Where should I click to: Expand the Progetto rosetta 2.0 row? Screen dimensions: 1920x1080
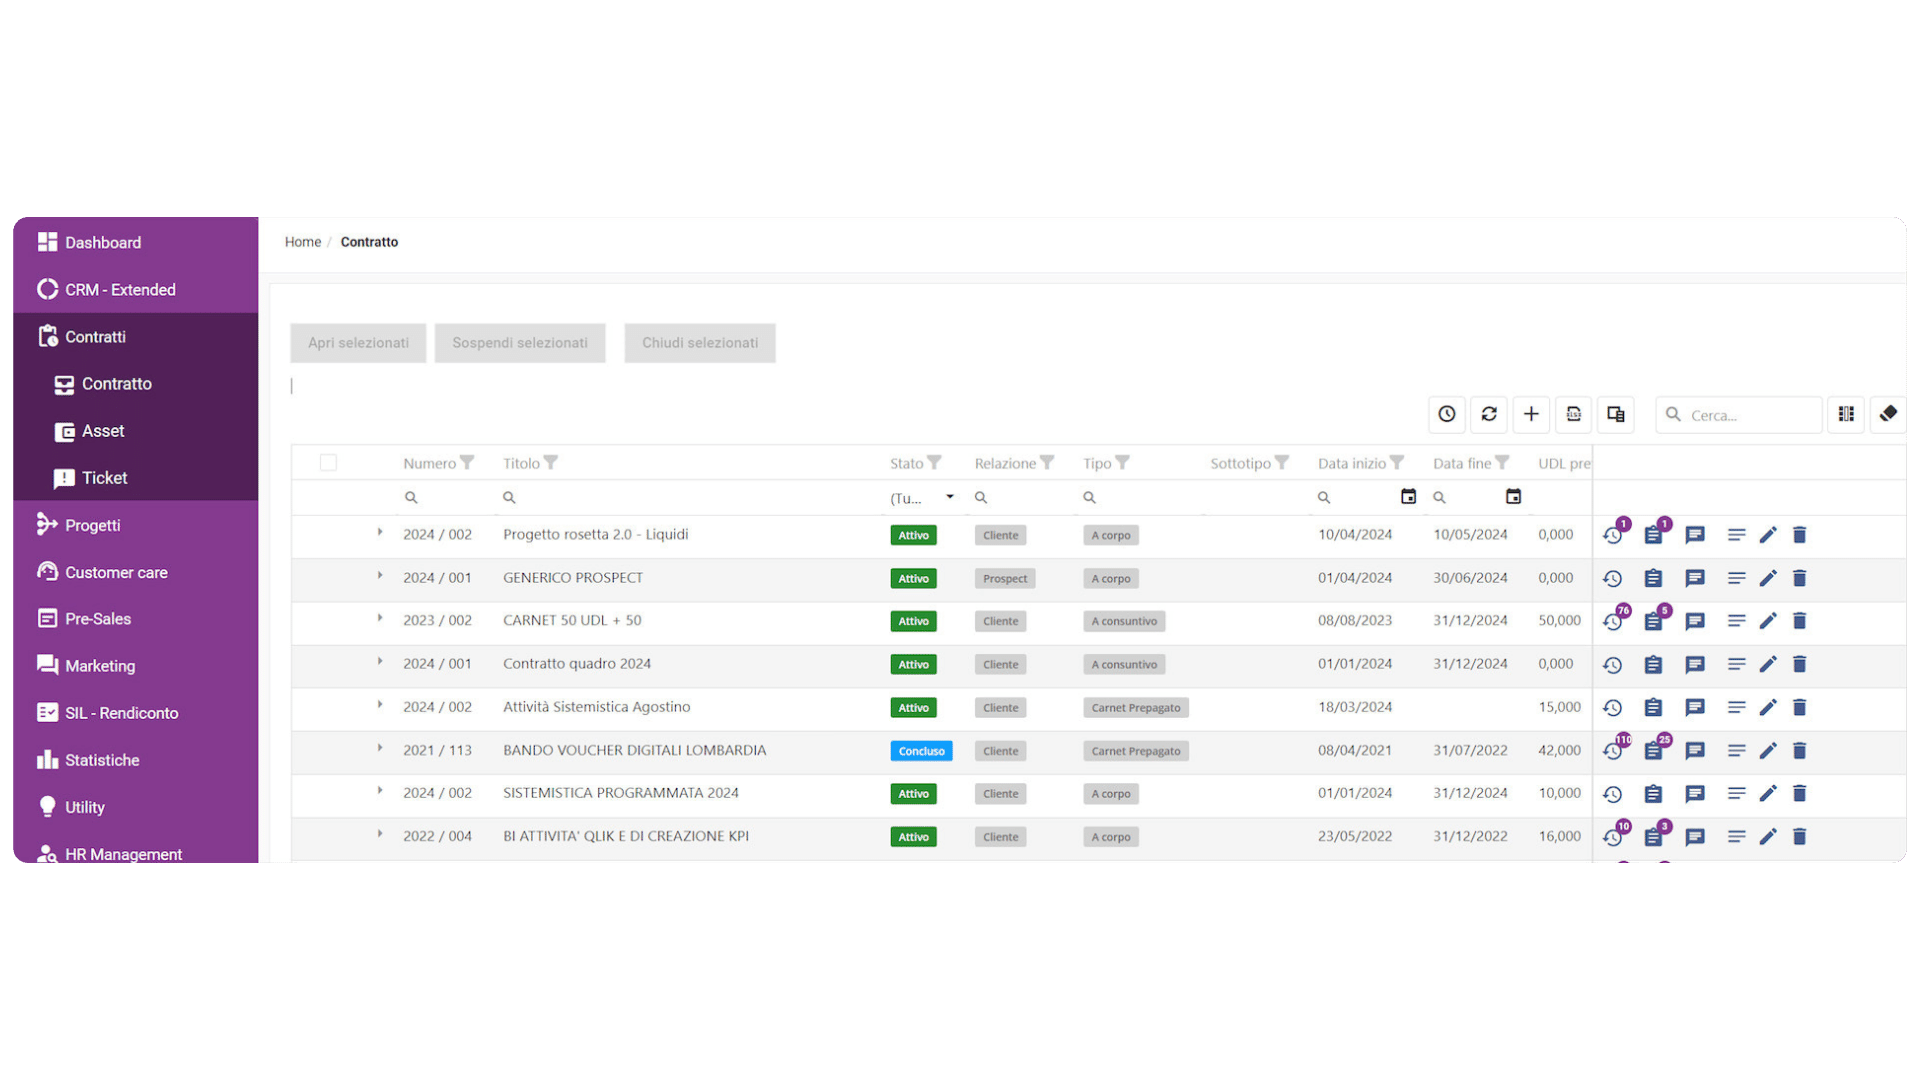point(380,533)
